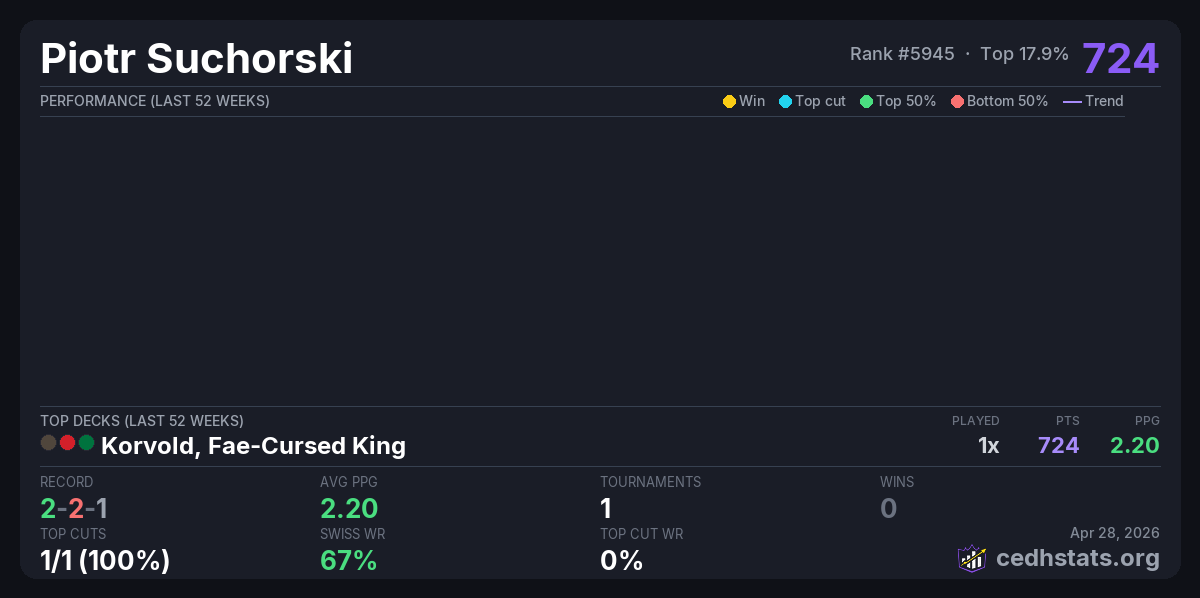Click the green Top 50% legend dot
This screenshot has width=1200, height=598.
click(866, 101)
